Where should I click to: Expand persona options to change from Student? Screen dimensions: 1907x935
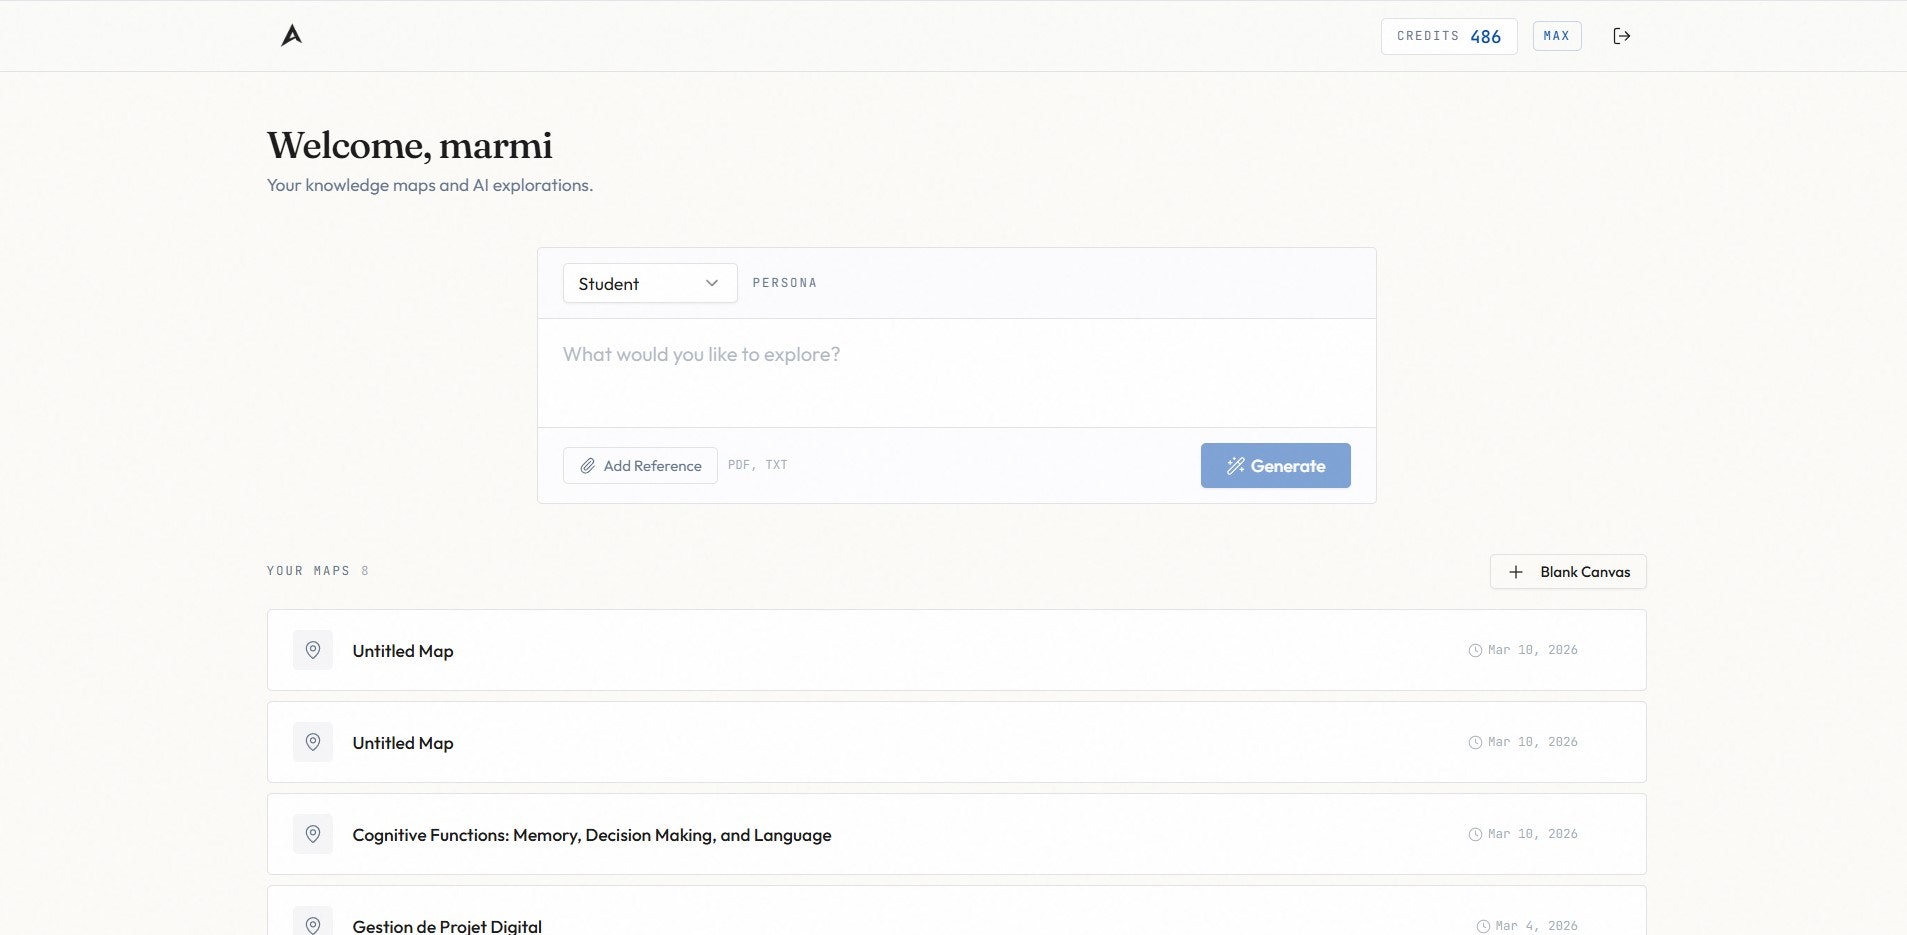pos(649,283)
